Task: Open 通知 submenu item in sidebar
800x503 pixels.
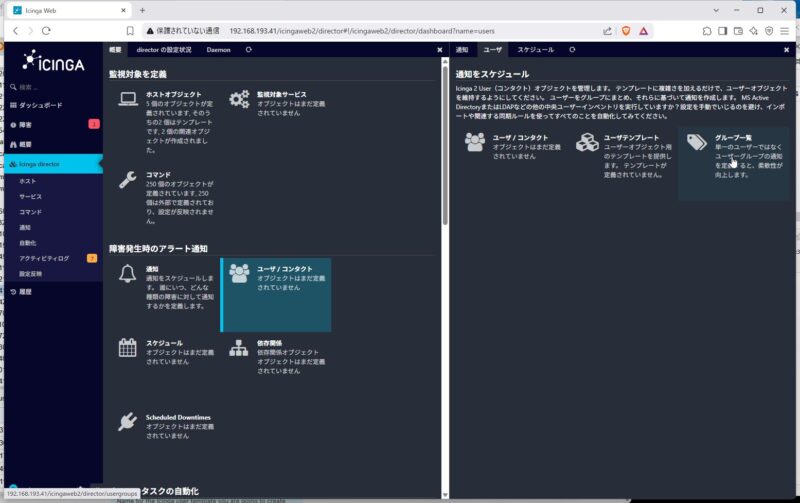Action: 25,228
